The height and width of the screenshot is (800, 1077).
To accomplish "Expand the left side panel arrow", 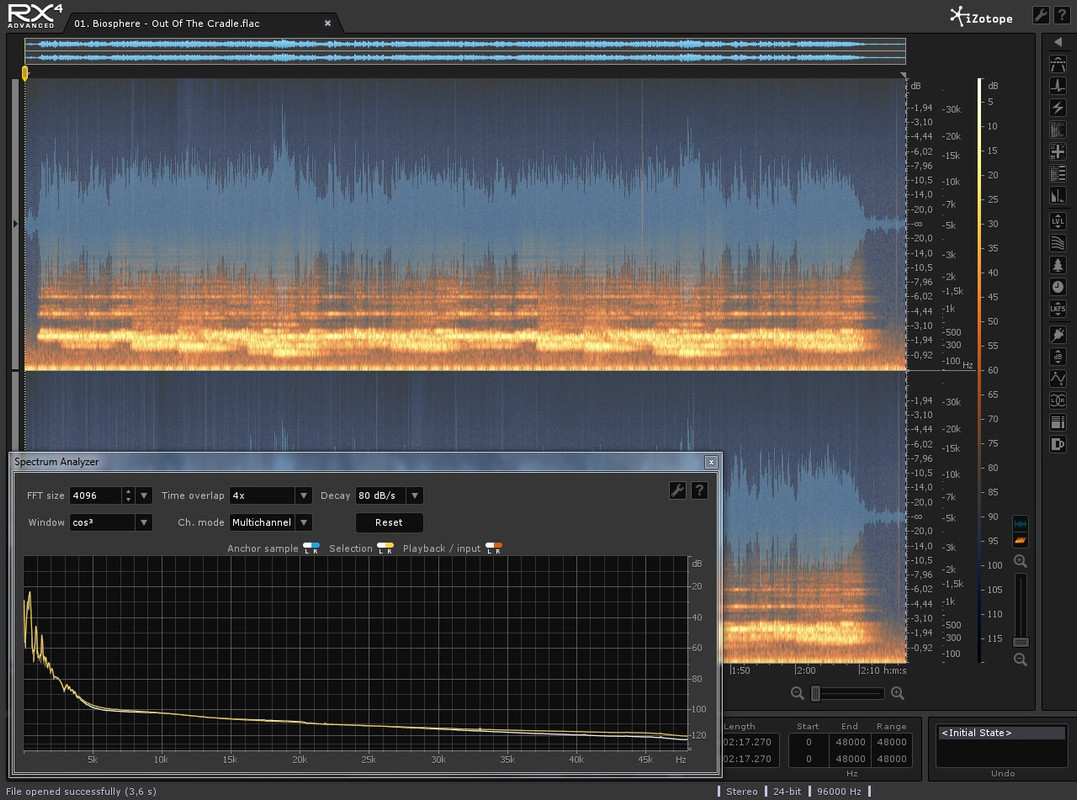I will point(15,224).
